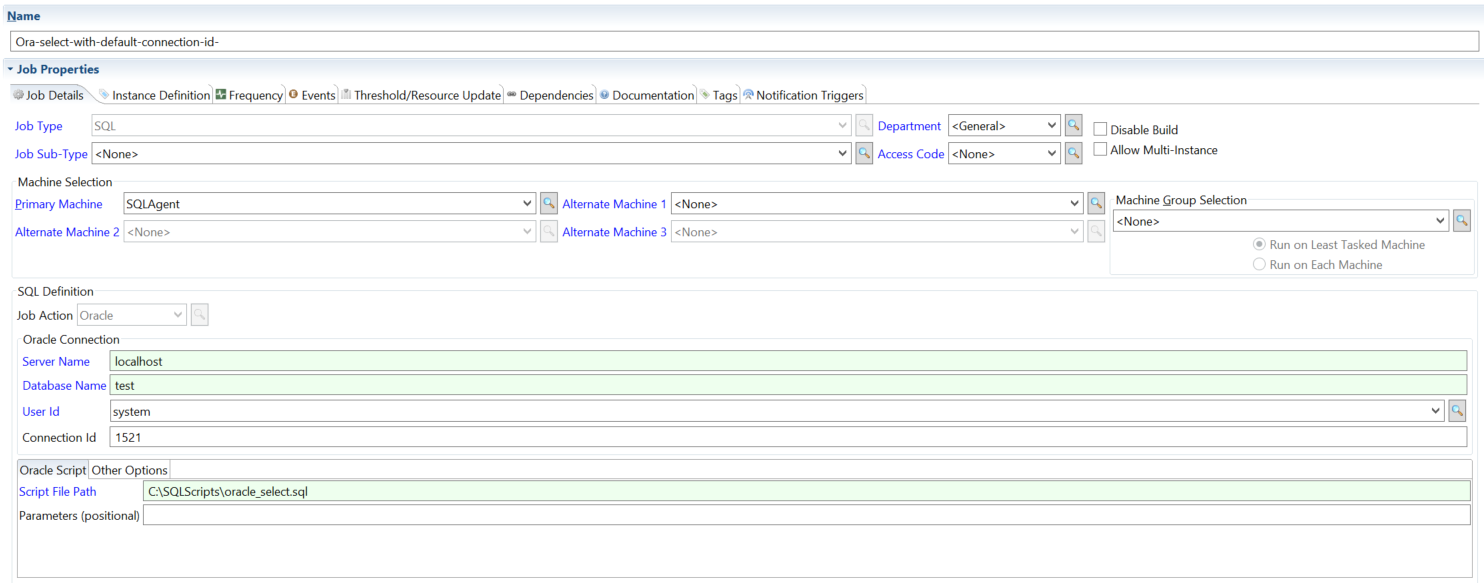Open the Tags tab
The image size is (1484, 583).
pos(719,95)
